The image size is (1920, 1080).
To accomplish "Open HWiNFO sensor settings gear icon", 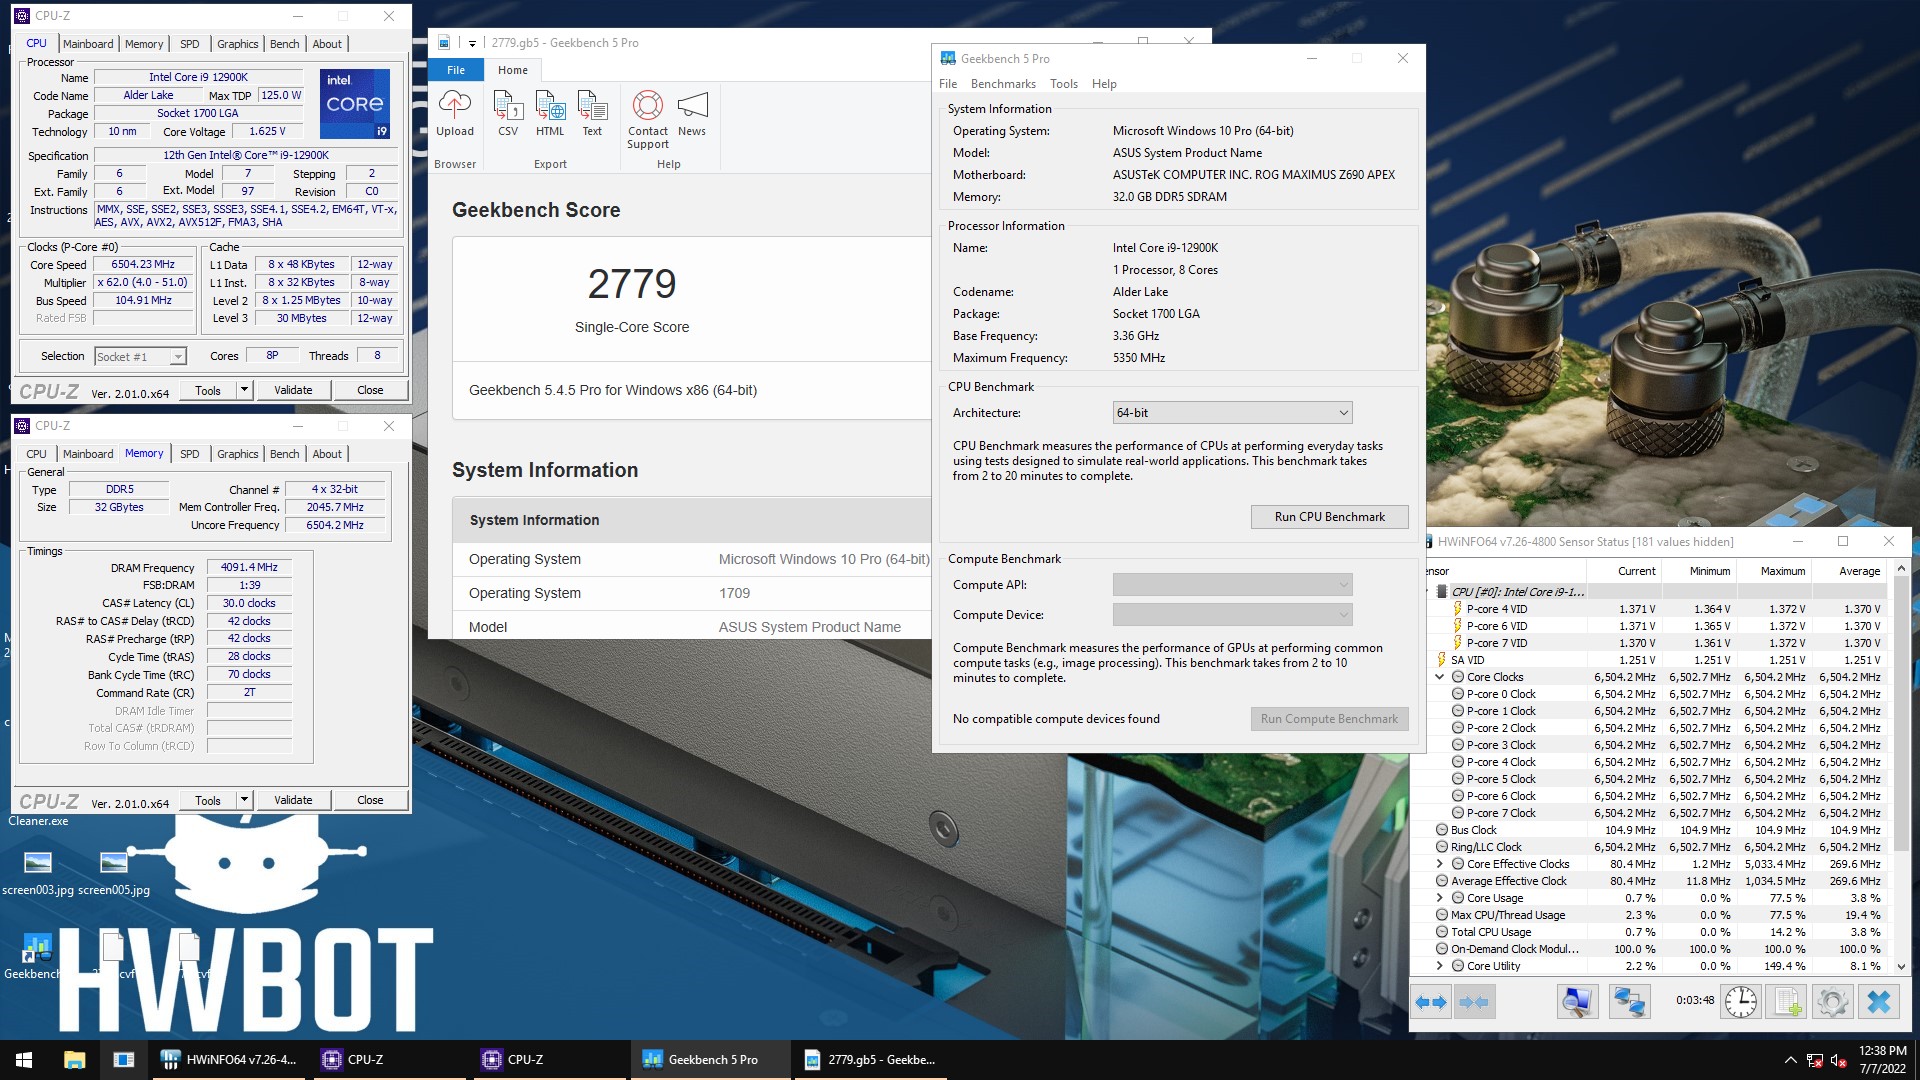I will [1833, 1002].
